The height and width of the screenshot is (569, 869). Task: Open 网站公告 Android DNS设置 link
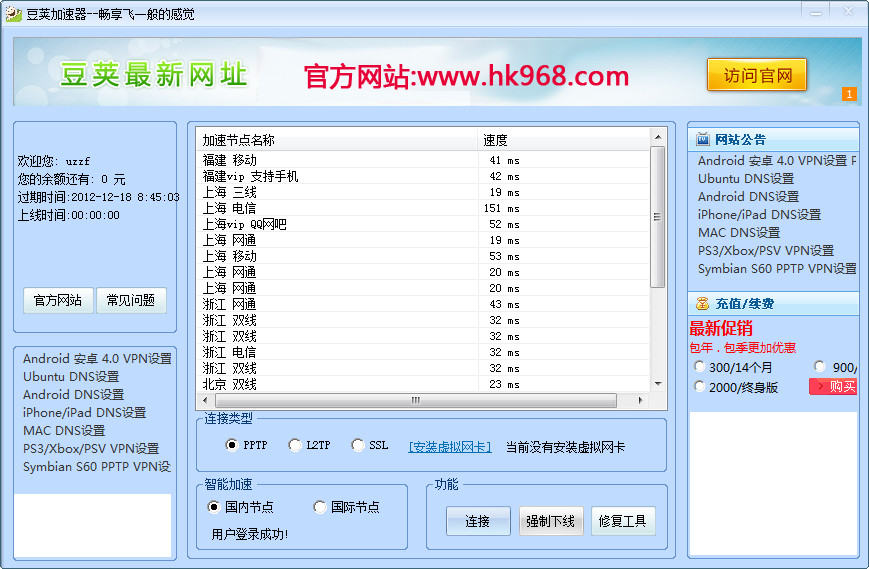(x=748, y=197)
